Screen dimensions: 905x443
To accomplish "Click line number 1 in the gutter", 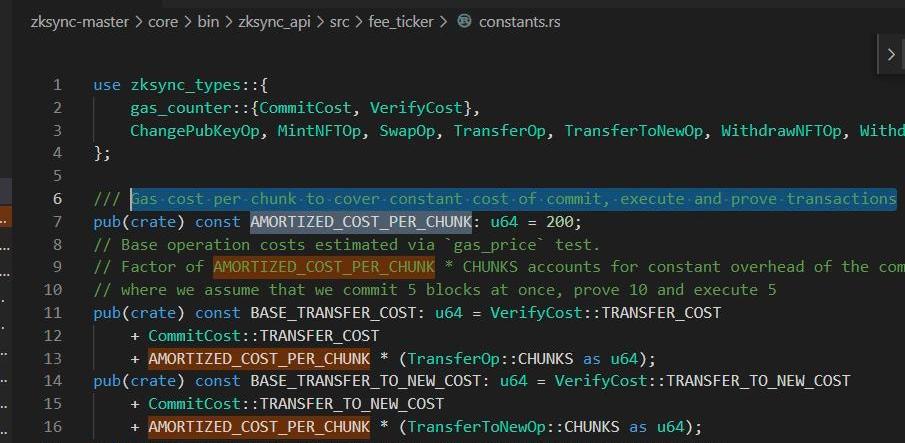I will point(57,85).
